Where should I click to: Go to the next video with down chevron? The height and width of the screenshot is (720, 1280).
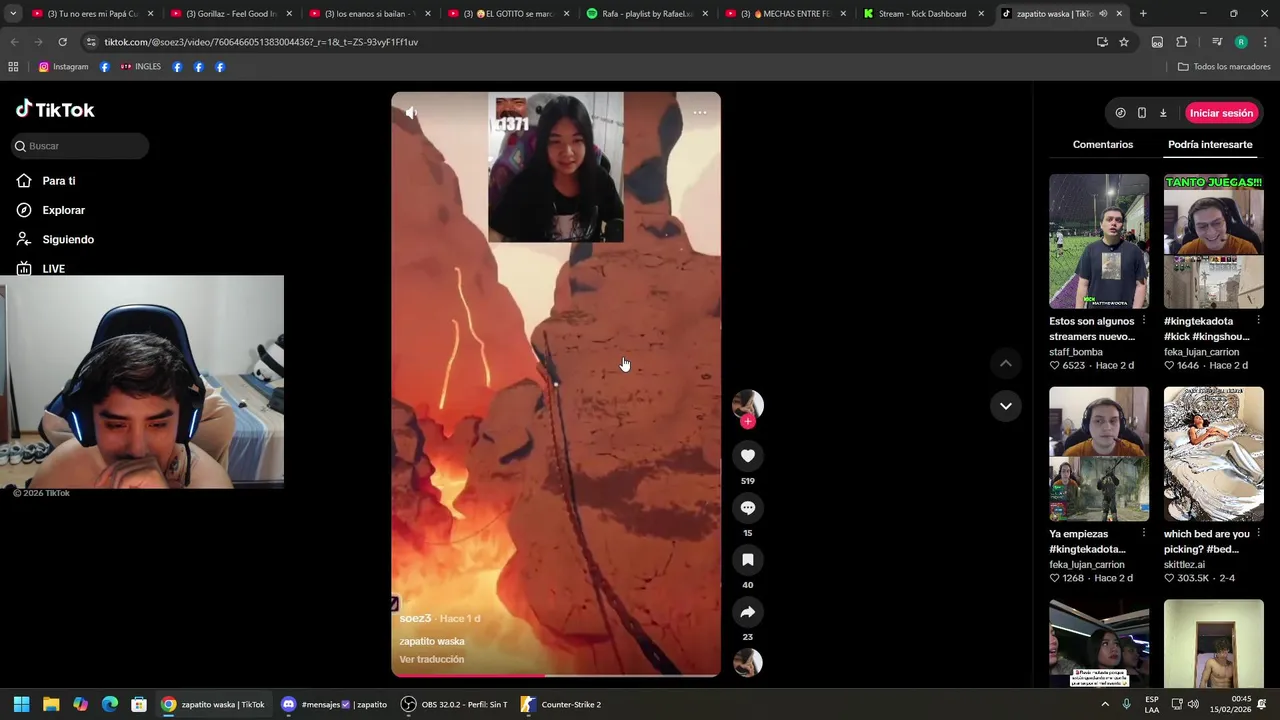(1005, 406)
